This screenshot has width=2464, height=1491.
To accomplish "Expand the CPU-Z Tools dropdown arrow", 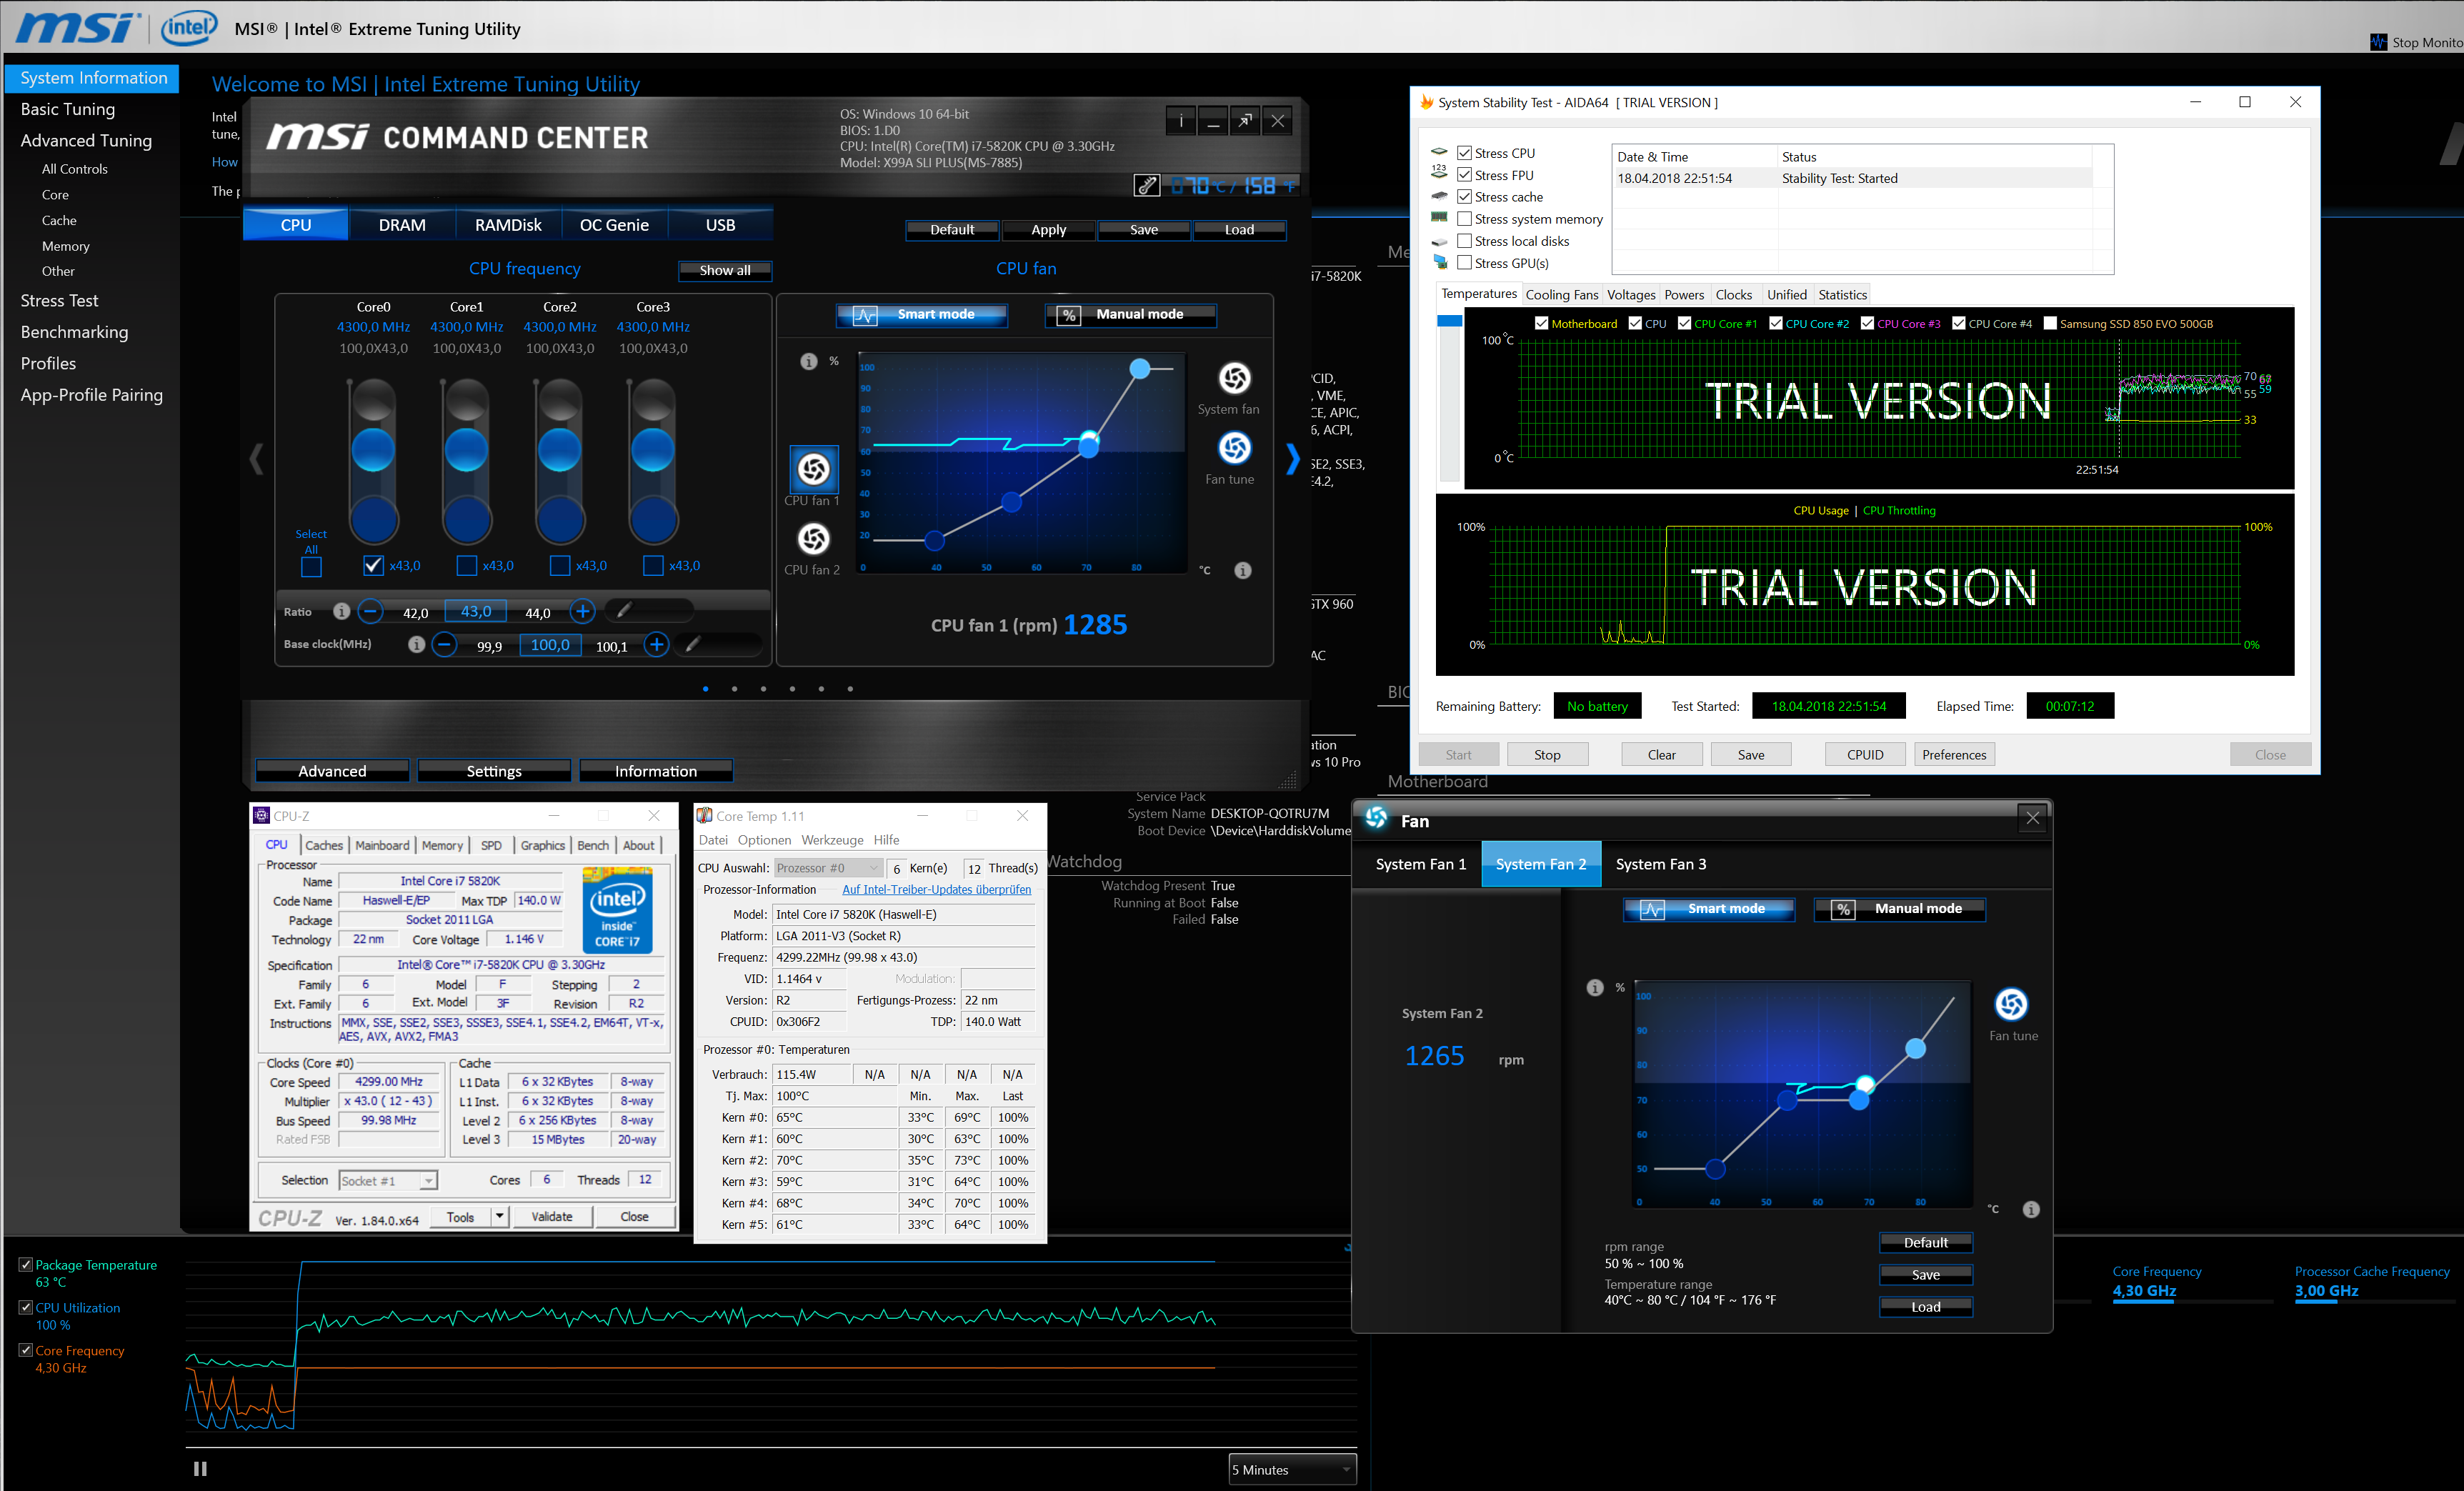I will [499, 1216].
